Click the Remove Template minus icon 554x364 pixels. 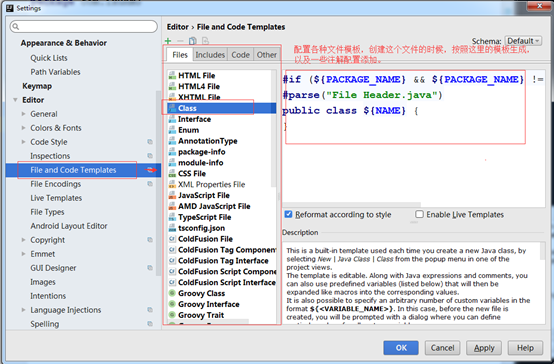click(x=180, y=41)
